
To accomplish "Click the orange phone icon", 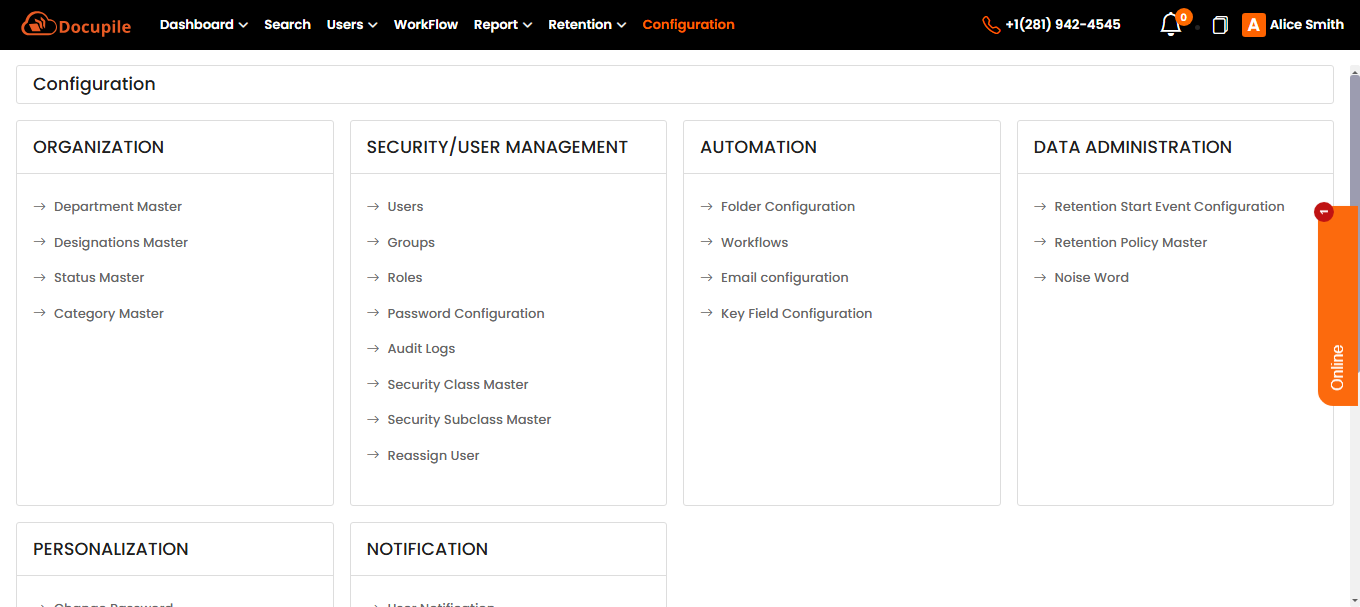I will (991, 25).
